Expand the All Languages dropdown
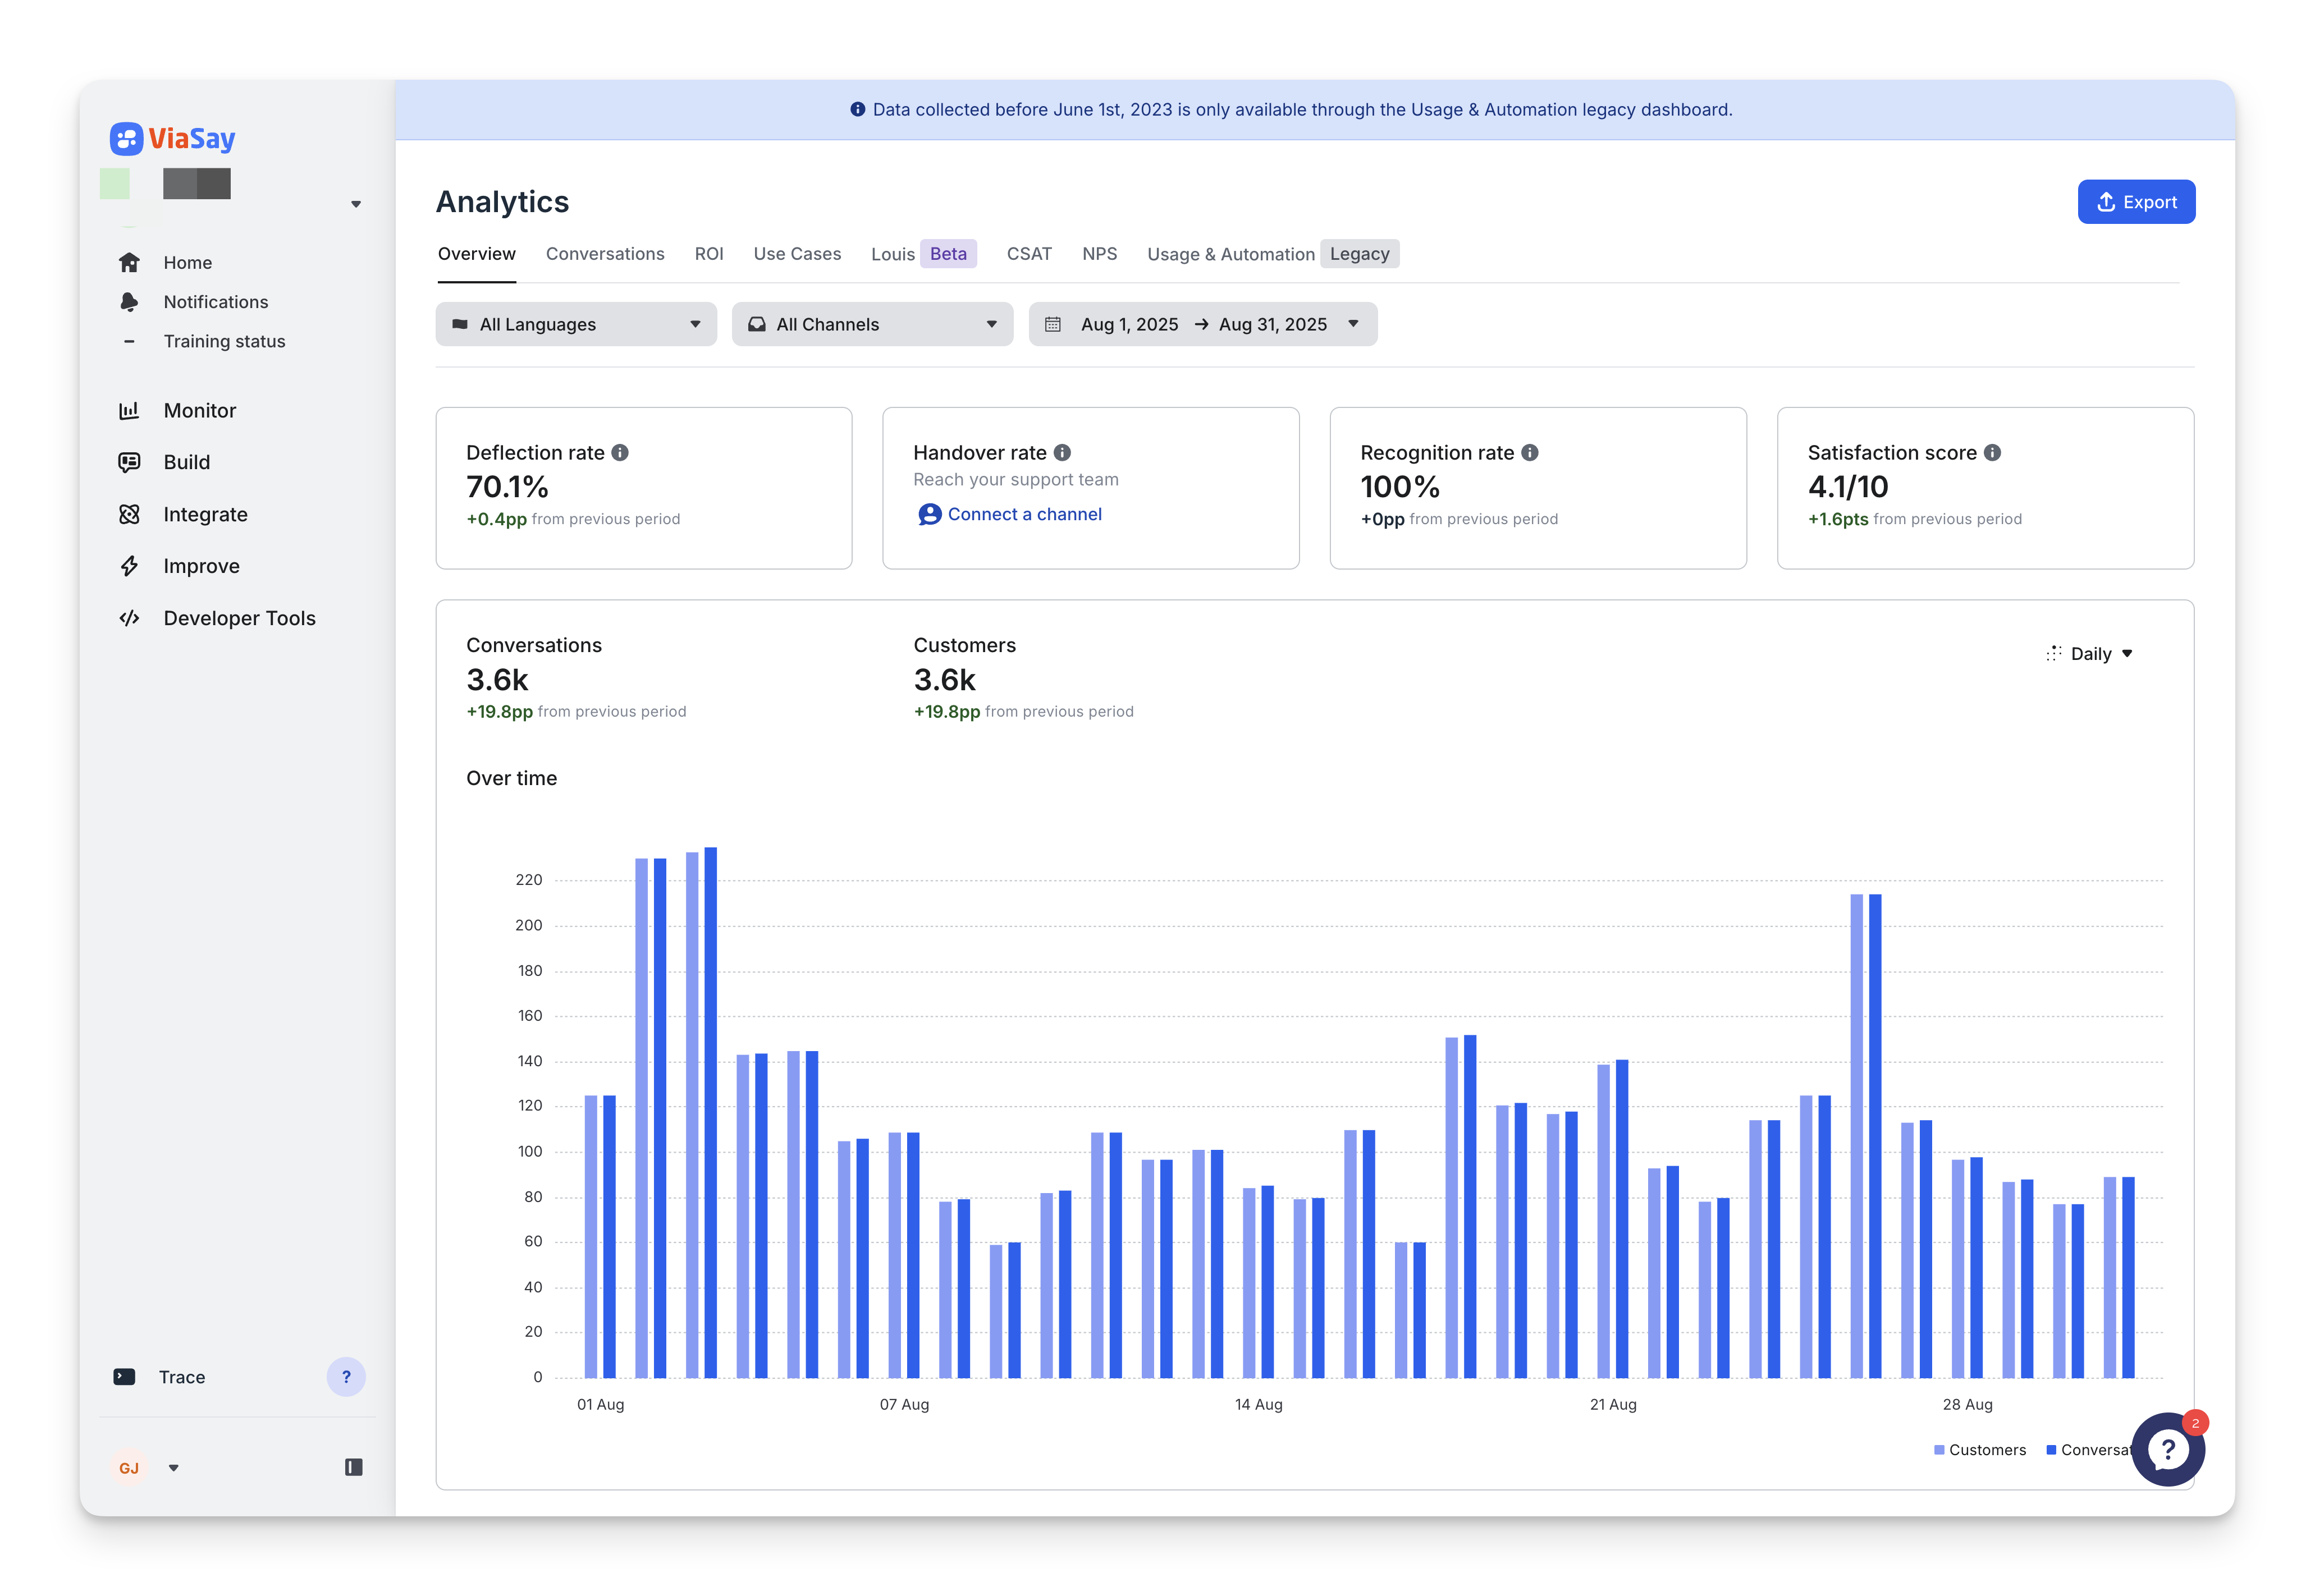 576,324
